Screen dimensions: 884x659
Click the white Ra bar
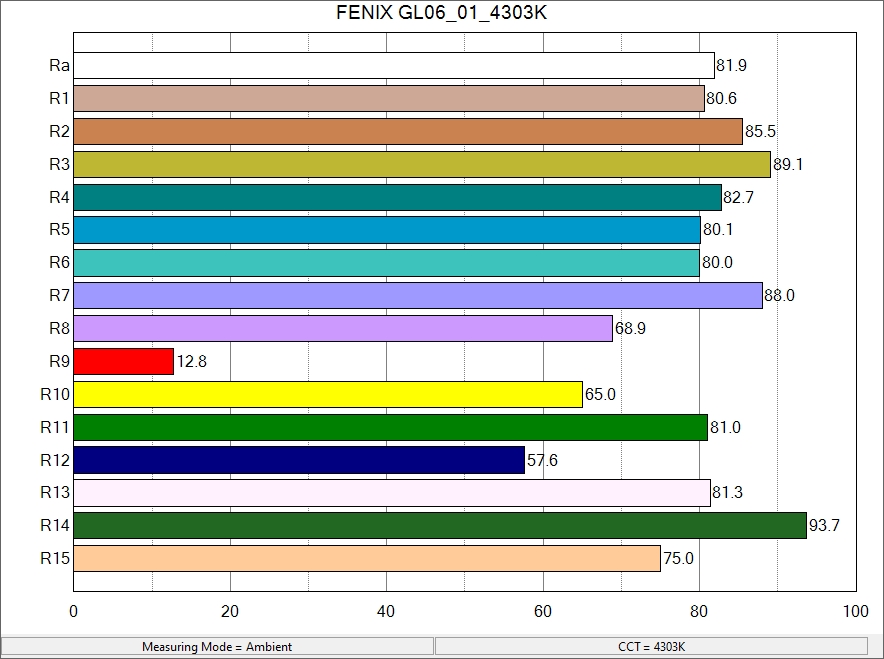394,66
